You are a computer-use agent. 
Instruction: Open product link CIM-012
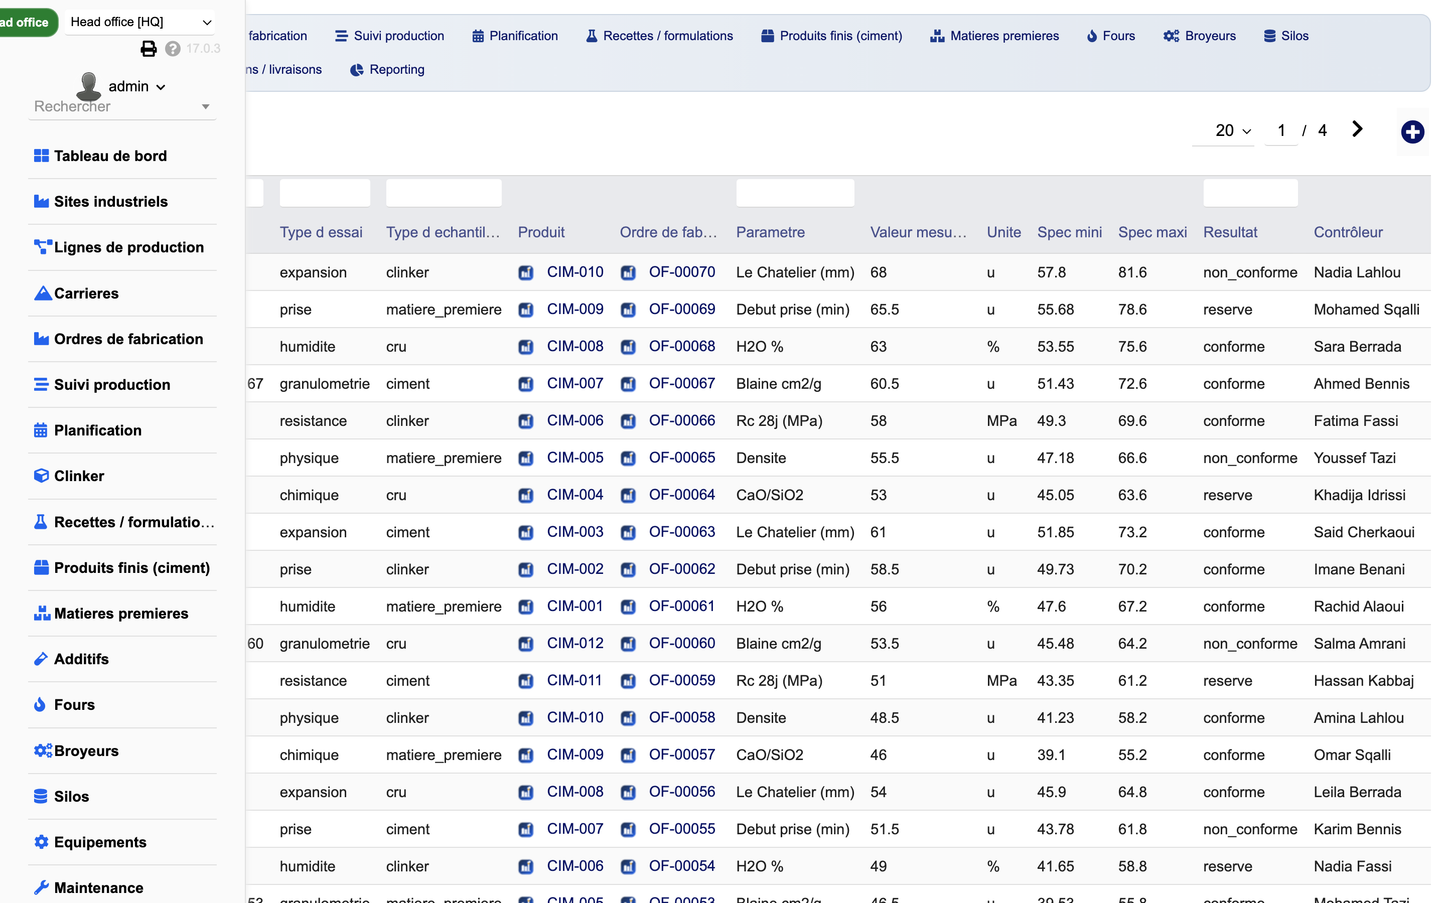pyautogui.click(x=575, y=643)
